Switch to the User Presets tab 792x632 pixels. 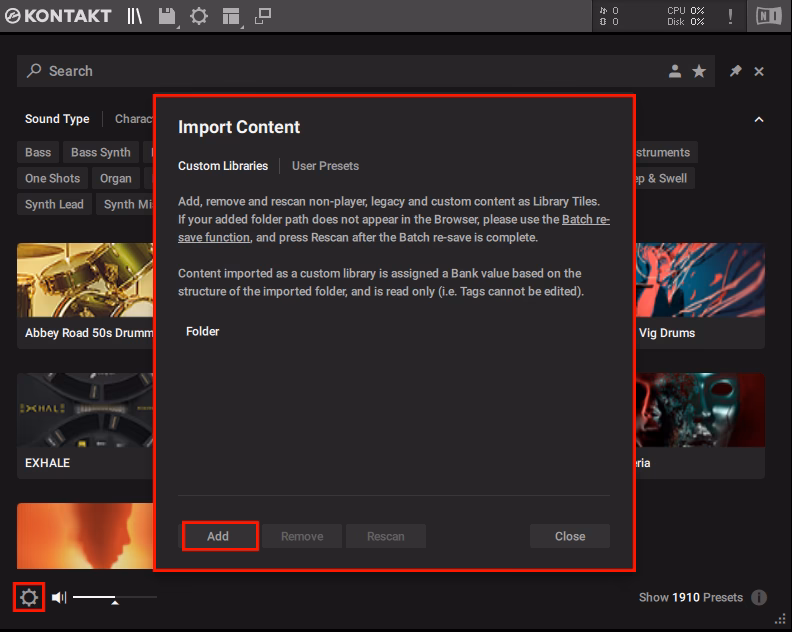point(325,166)
